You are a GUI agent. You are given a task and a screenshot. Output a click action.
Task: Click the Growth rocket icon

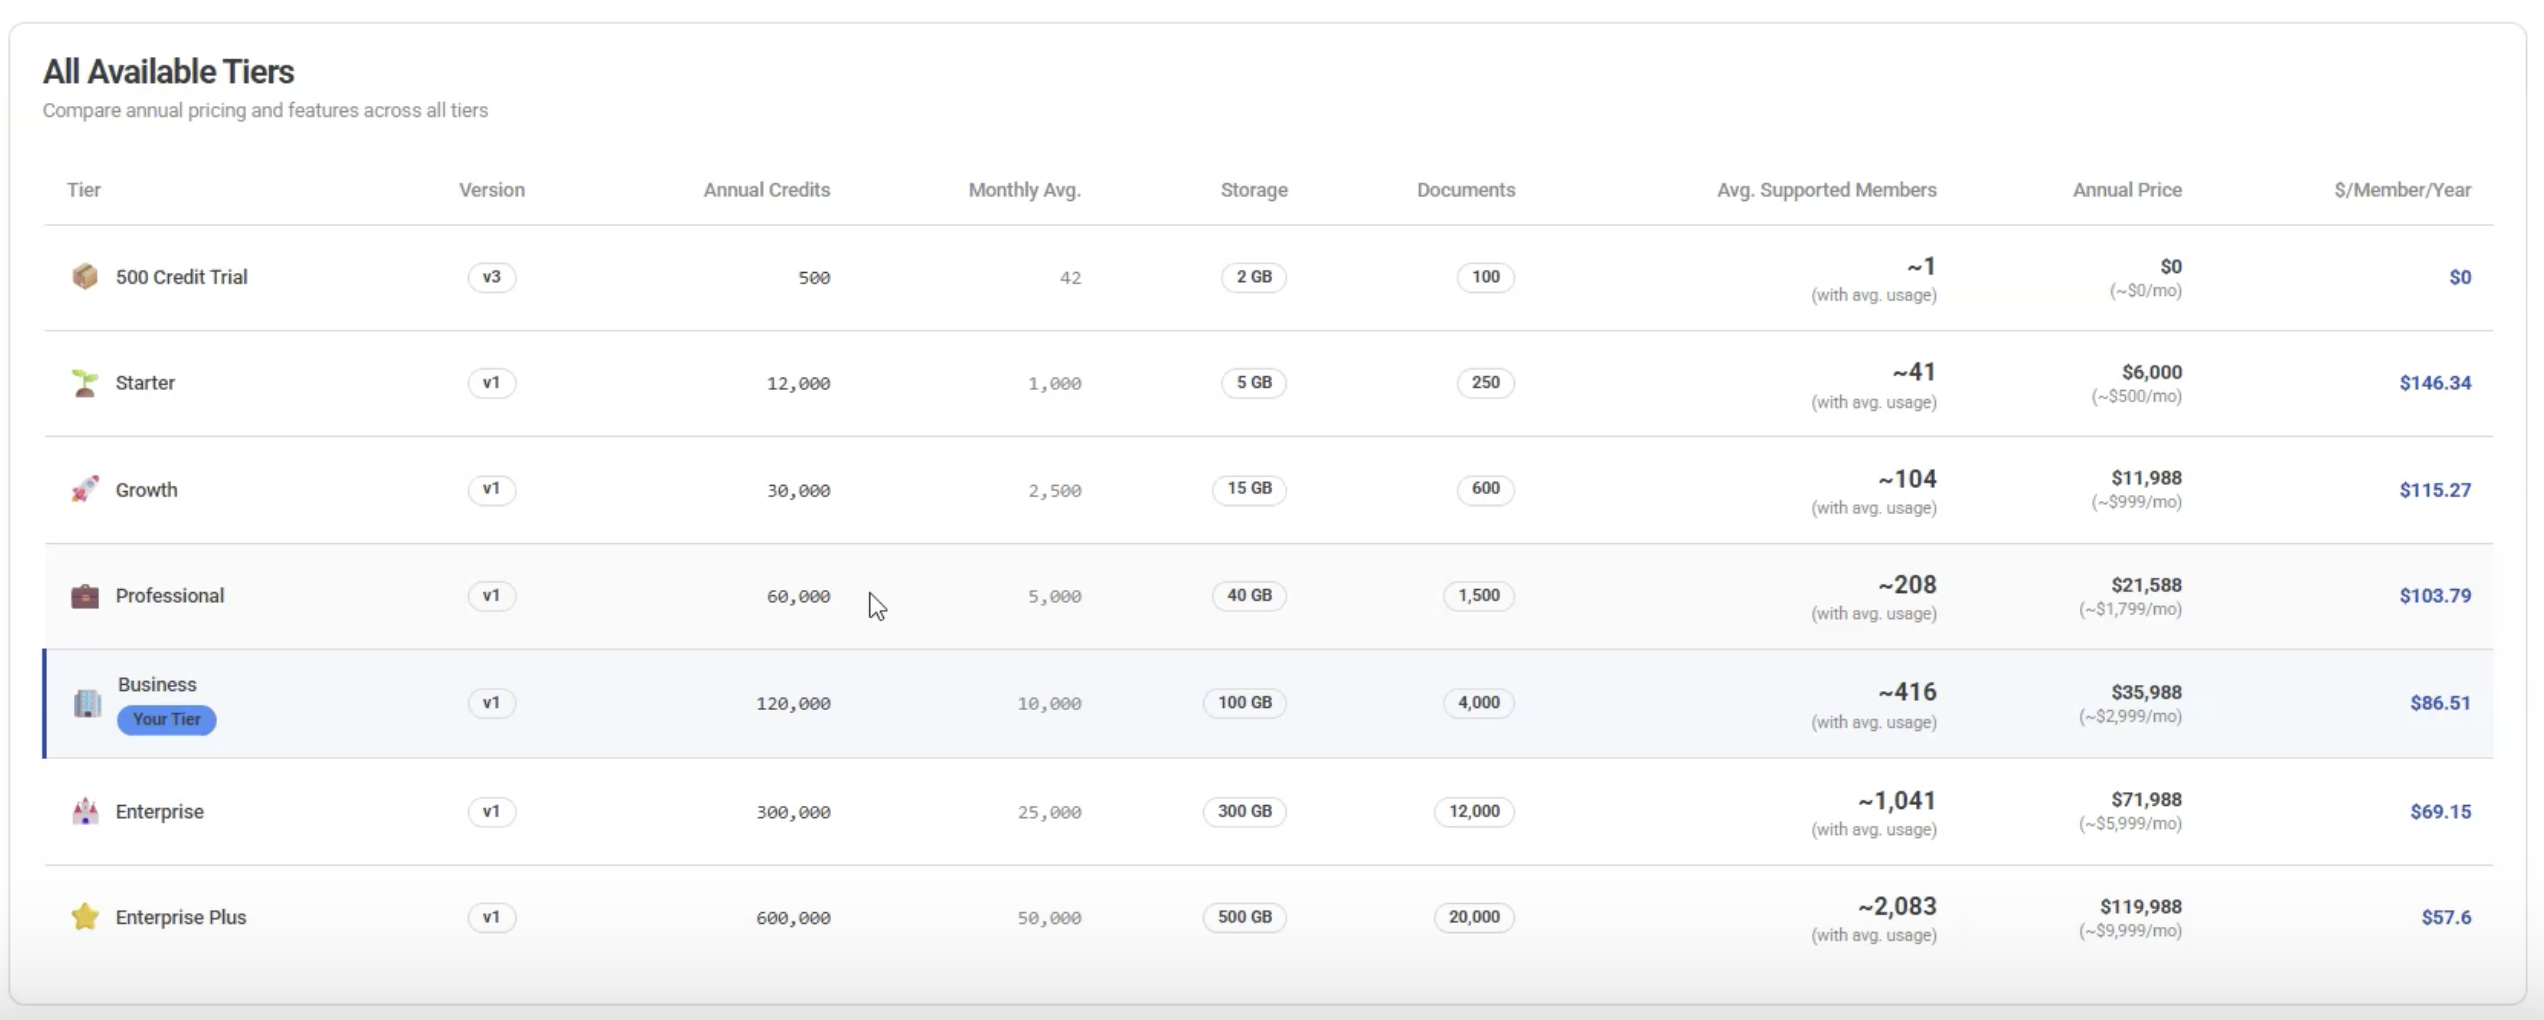(x=85, y=489)
